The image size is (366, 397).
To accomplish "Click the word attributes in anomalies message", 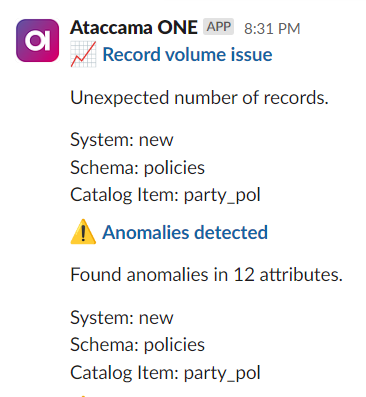I will (x=301, y=275).
